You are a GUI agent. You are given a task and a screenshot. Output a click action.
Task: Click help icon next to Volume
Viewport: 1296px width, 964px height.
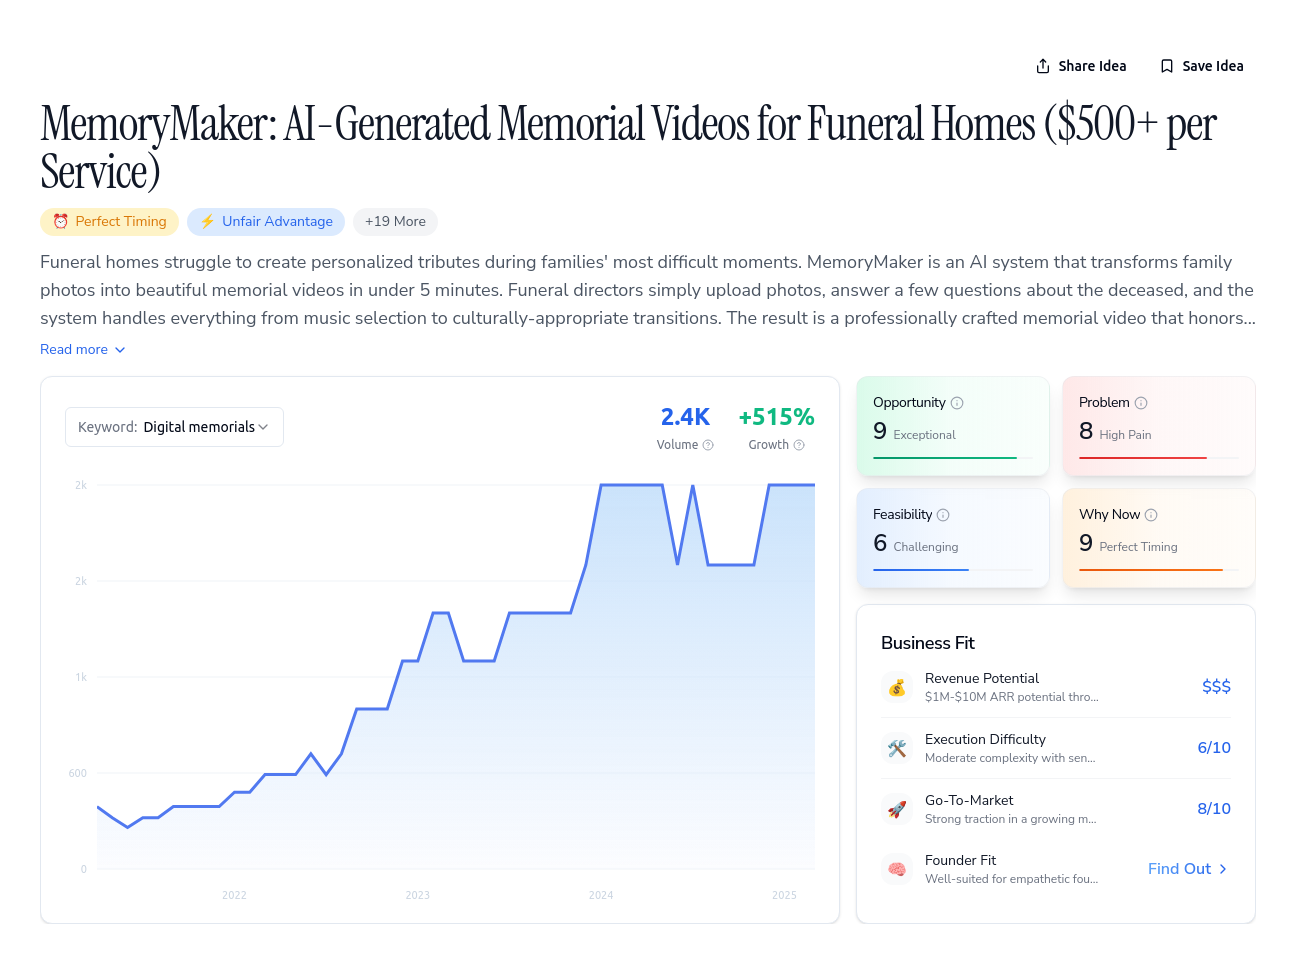coord(708,445)
